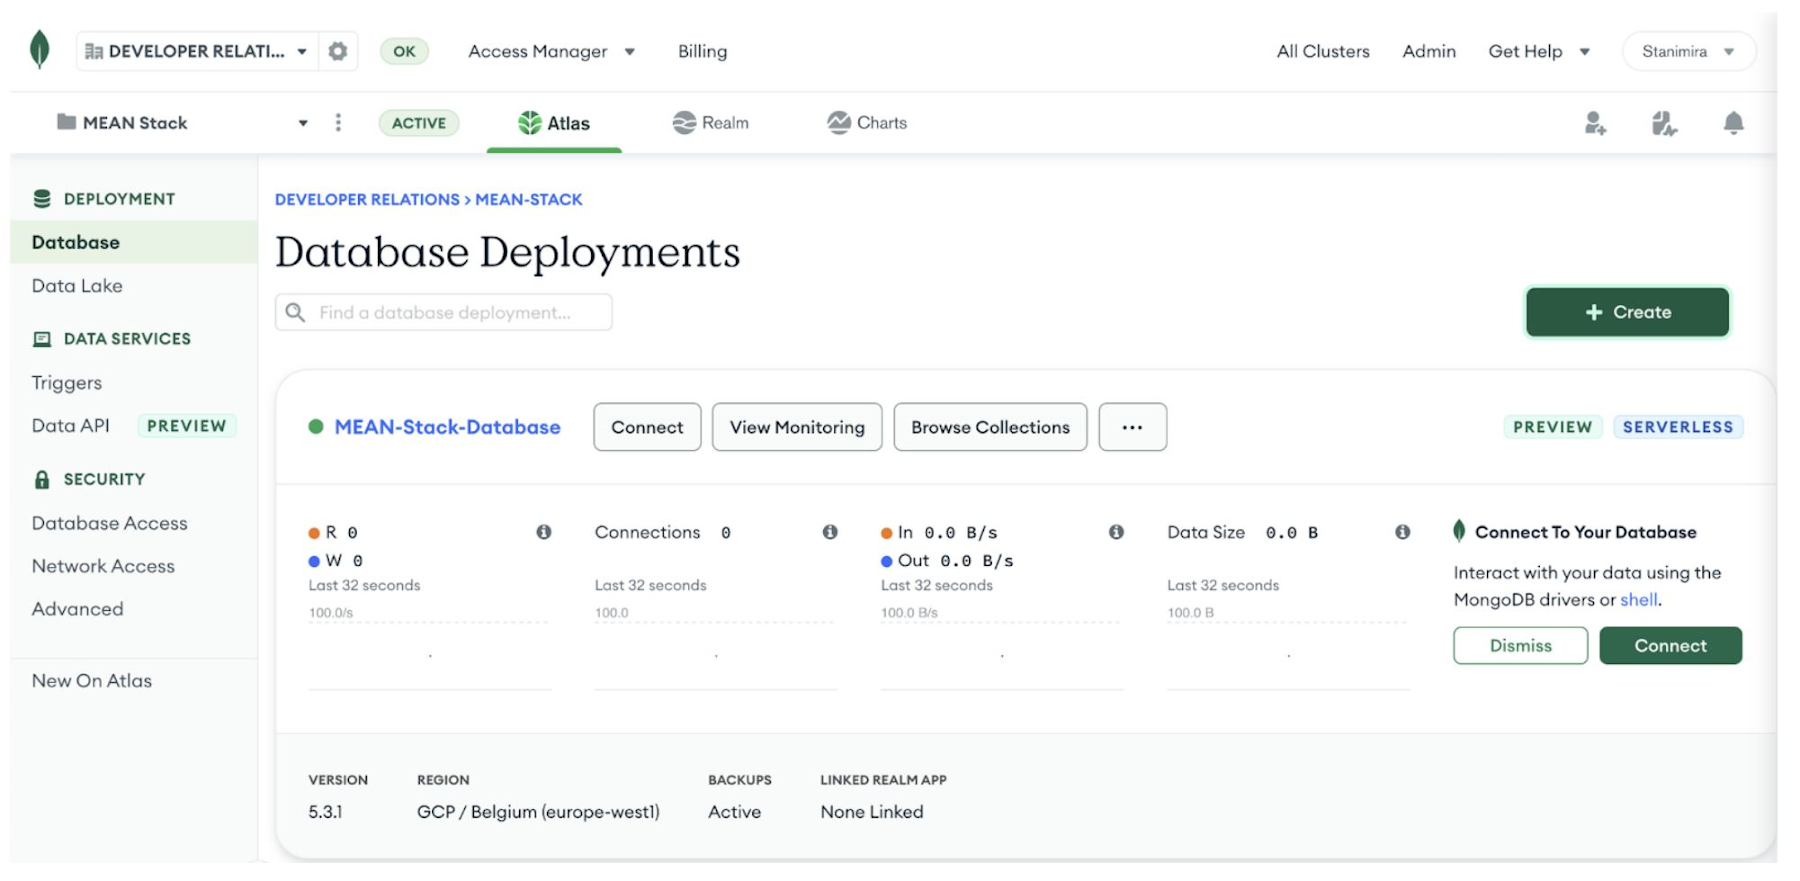Viewport: 1800px width, 881px height.
Task: Click version value '5.3.1'
Action: point(325,812)
